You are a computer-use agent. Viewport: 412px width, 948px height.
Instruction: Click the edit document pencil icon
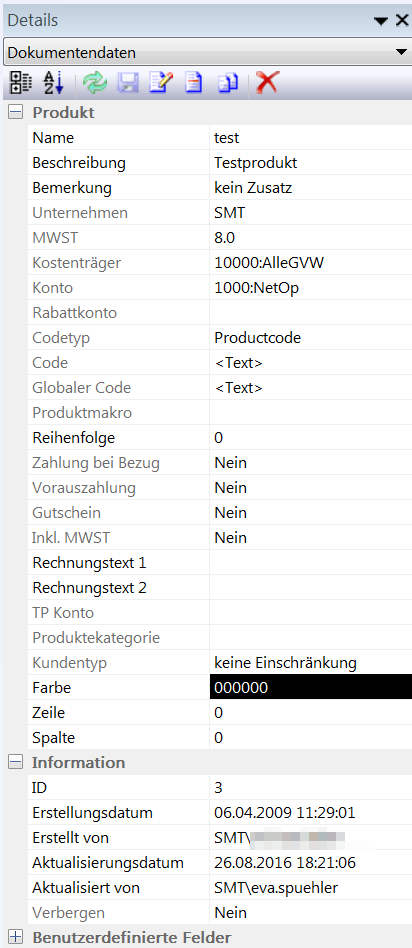coord(161,82)
